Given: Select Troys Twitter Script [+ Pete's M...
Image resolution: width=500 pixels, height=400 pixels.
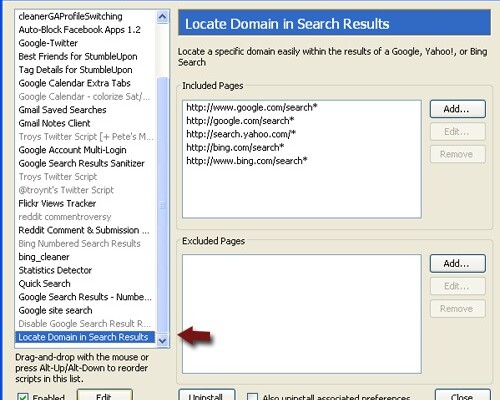Looking at the screenshot, I should click(x=86, y=137).
